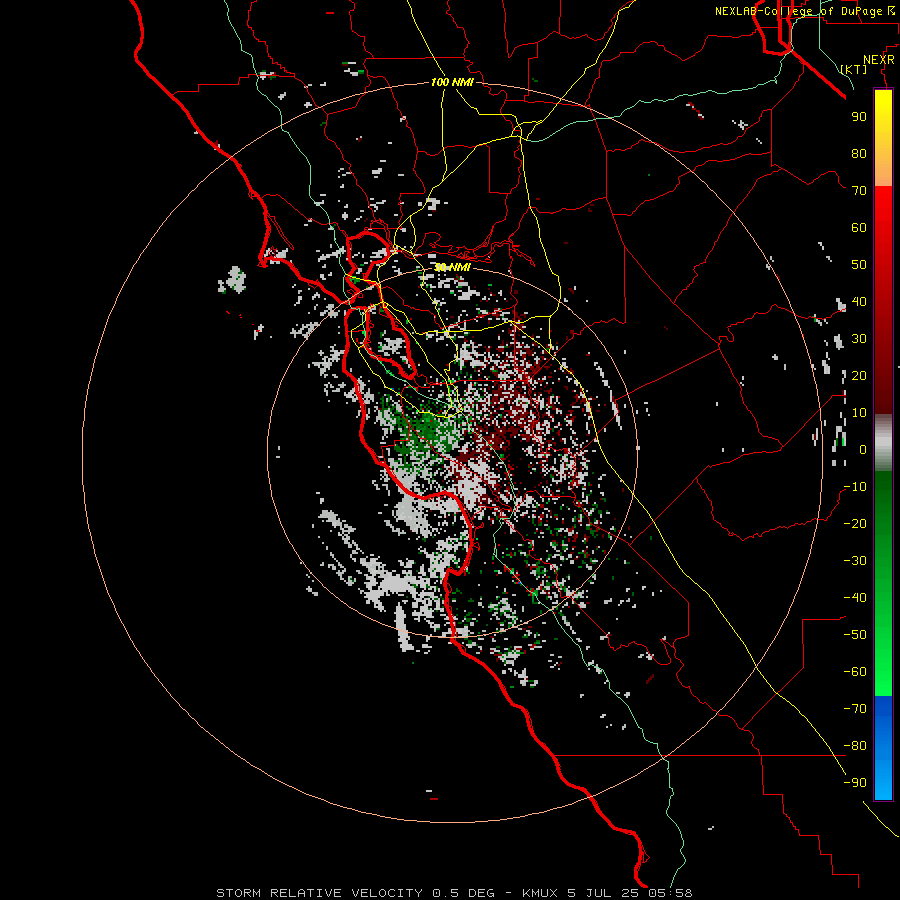Select the -80 value on velocity scale
This screenshot has width=900, height=900.
(855, 746)
